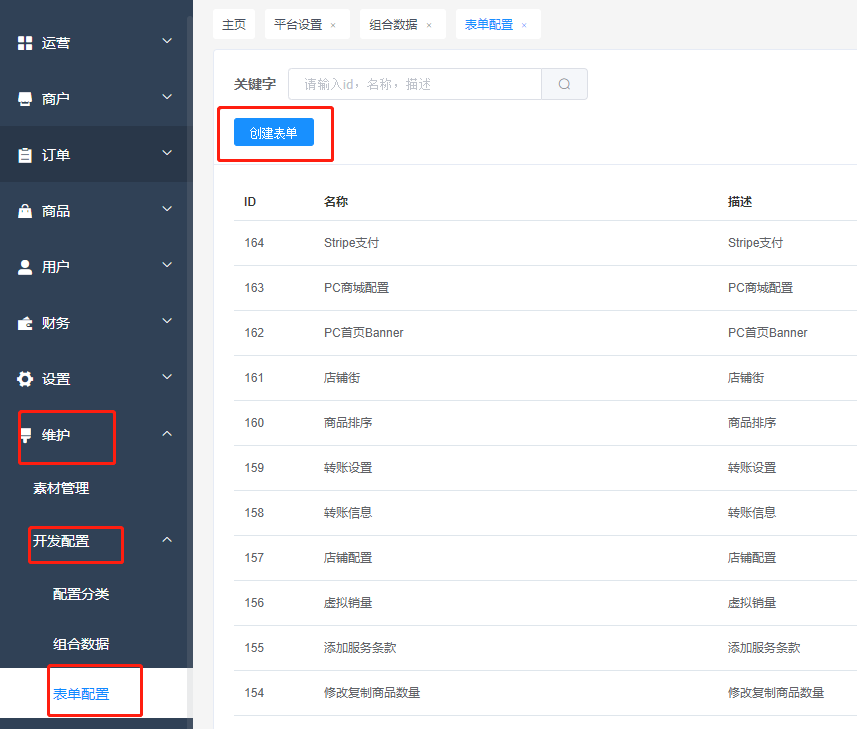Click ID cell 157

254,558
